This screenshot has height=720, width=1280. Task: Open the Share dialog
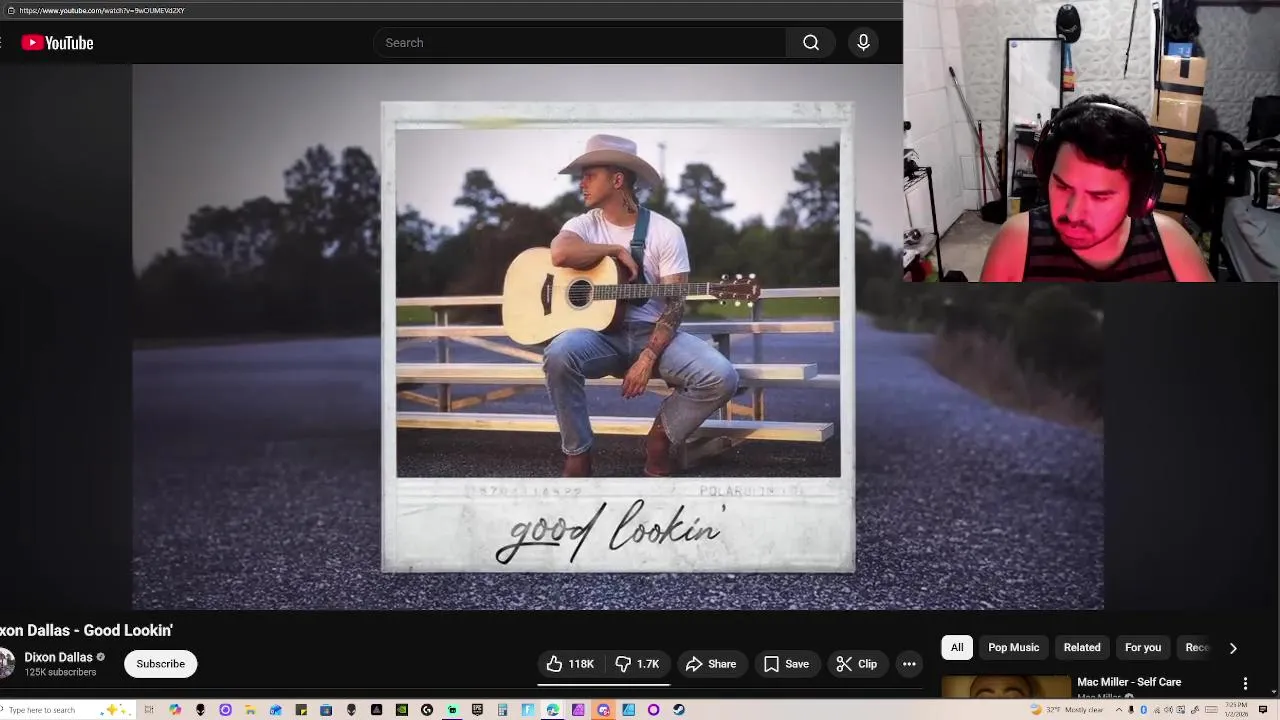[711, 664]
